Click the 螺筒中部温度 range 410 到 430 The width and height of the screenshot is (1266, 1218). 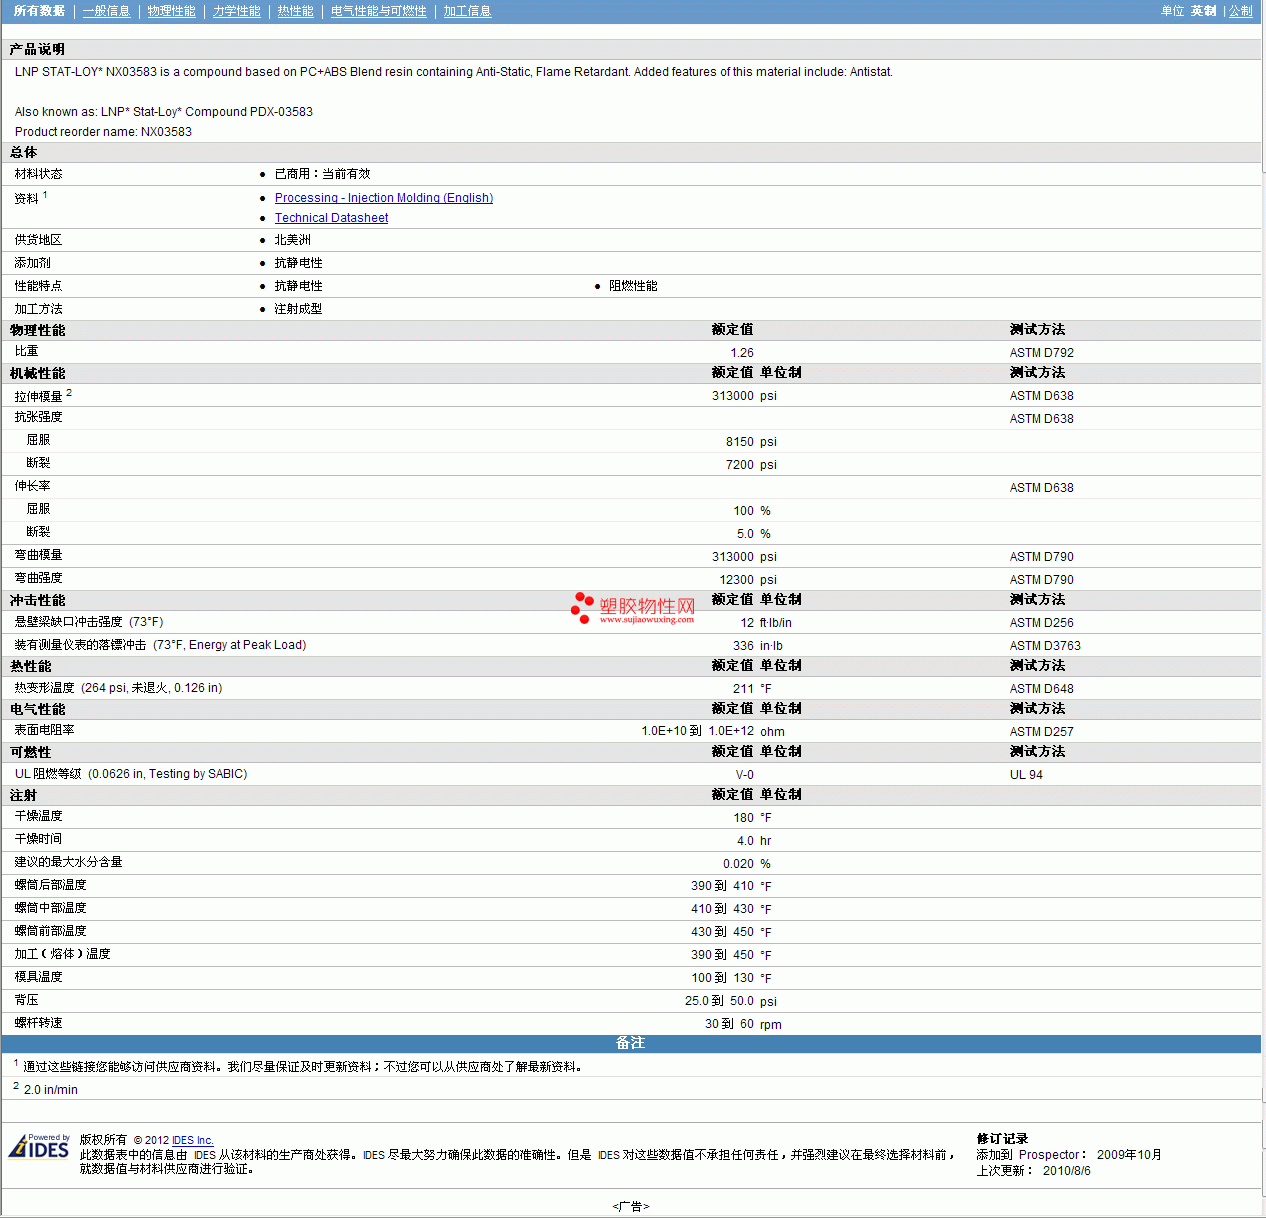pyautogui.click(x=722, y=909)
